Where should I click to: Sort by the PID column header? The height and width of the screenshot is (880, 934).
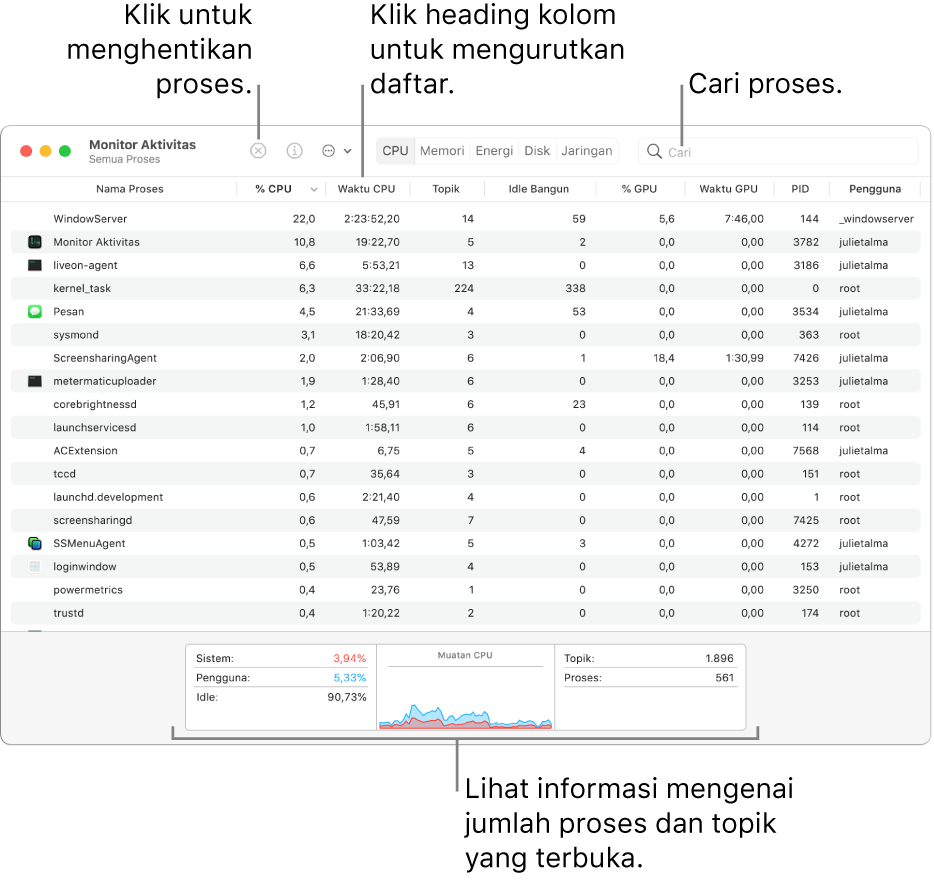pos(800,189)
